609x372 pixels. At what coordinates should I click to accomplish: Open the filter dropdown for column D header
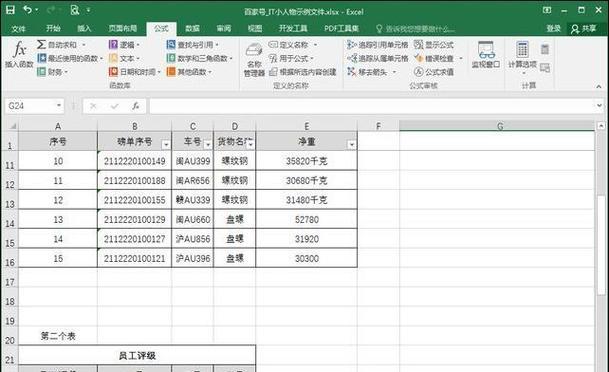point(251,144)
